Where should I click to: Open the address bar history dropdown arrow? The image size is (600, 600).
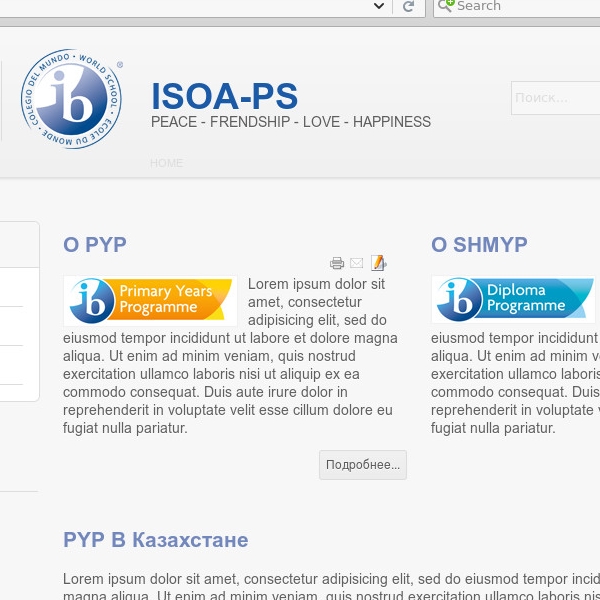tap(379, 6)
